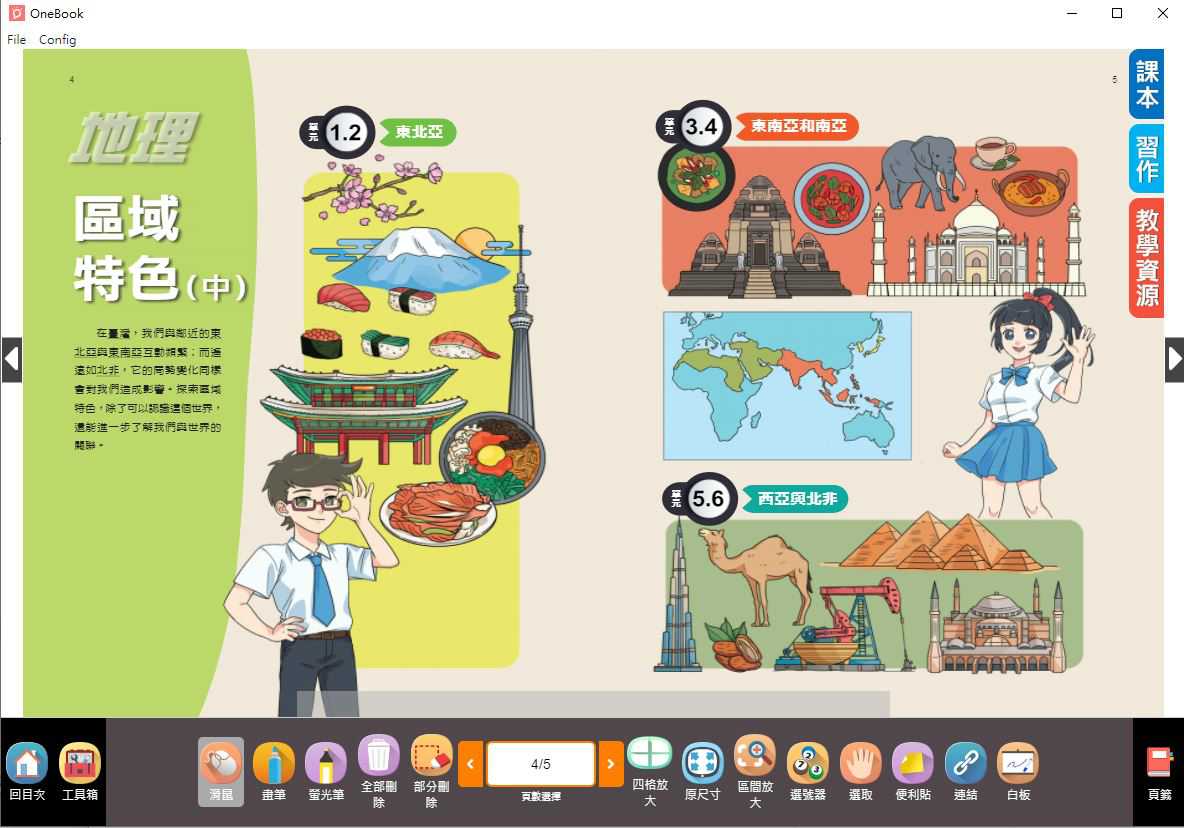
Task: Maximize the OneBook window
Action: click(x=1117, y=13)
